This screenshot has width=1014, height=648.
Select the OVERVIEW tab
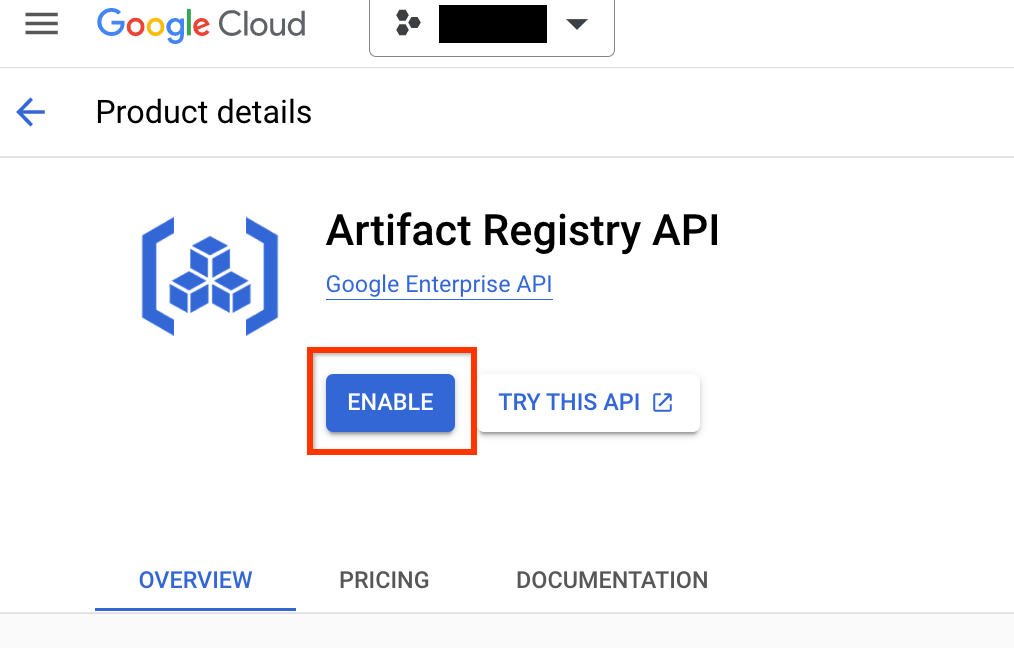point(195,580)
